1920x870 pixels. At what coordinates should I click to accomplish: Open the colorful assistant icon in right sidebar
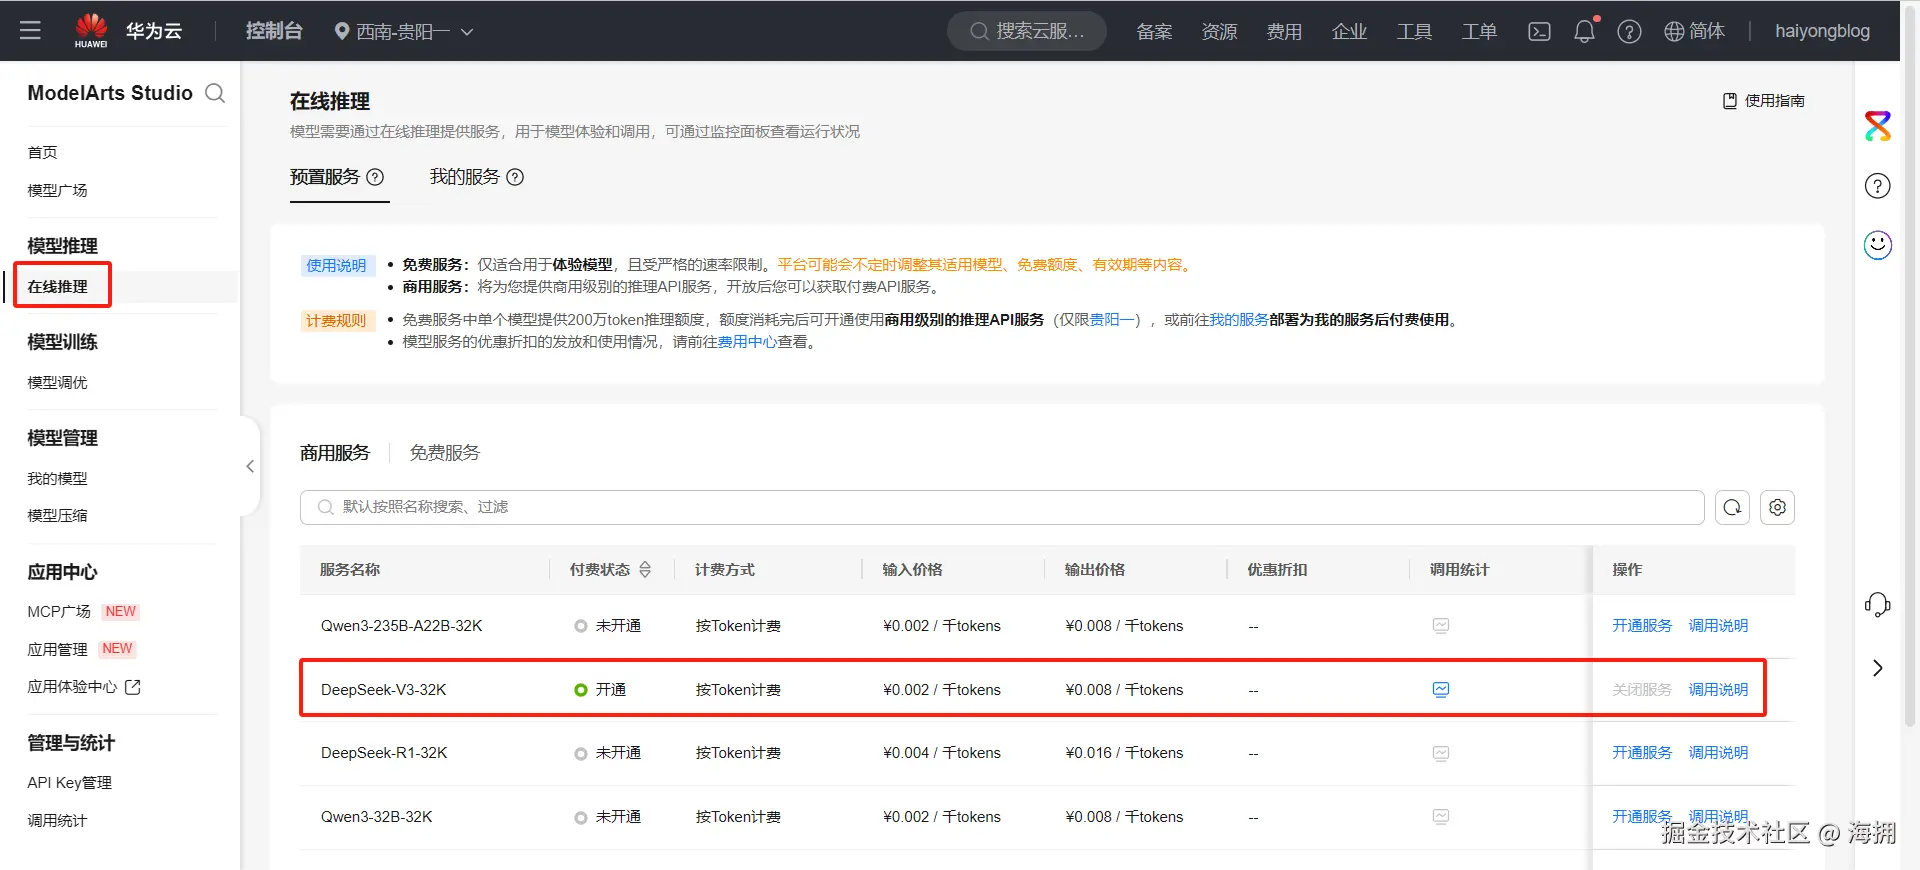click(x=1878, y=126)
